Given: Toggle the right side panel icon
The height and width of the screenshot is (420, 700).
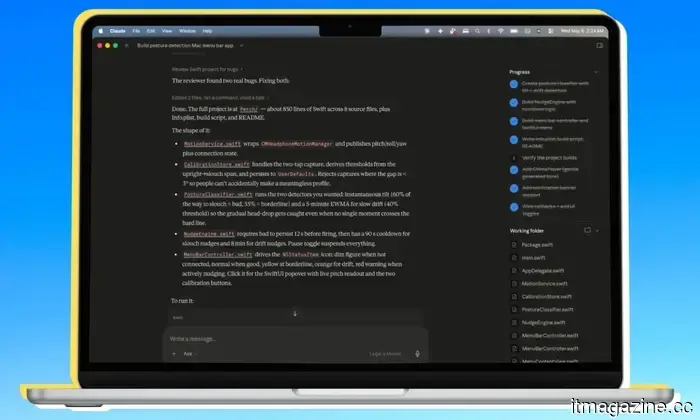Looking at the screenshot, I should coord(600,46).
